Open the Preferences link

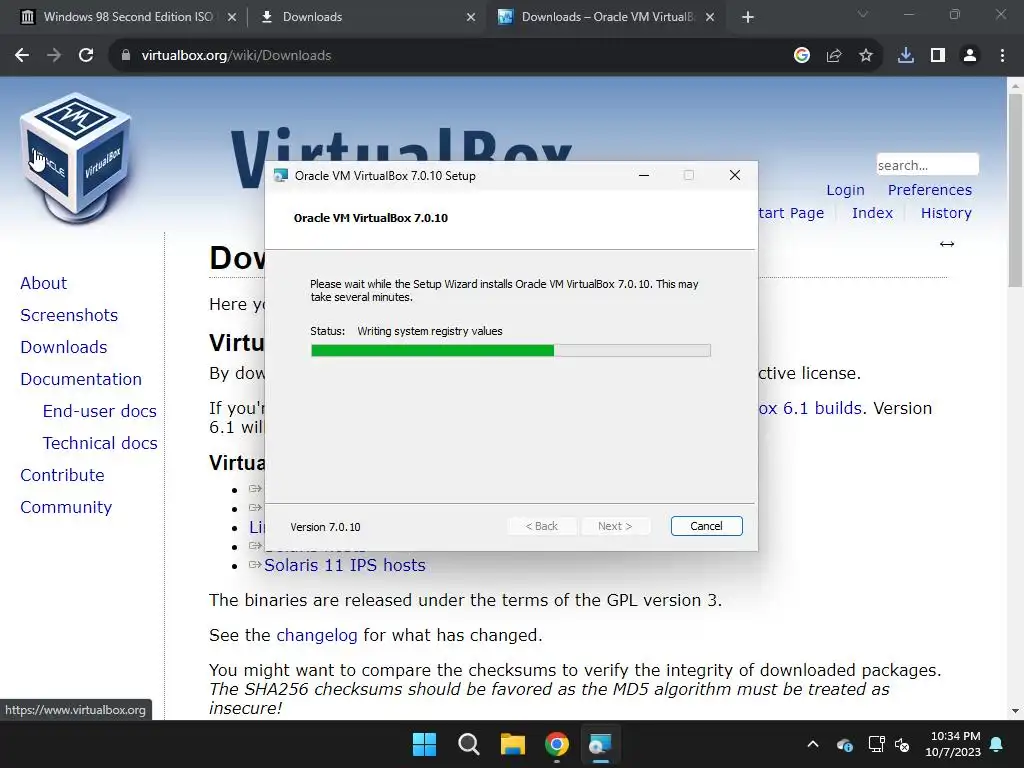pyautogui.click(x=930, y=190)
